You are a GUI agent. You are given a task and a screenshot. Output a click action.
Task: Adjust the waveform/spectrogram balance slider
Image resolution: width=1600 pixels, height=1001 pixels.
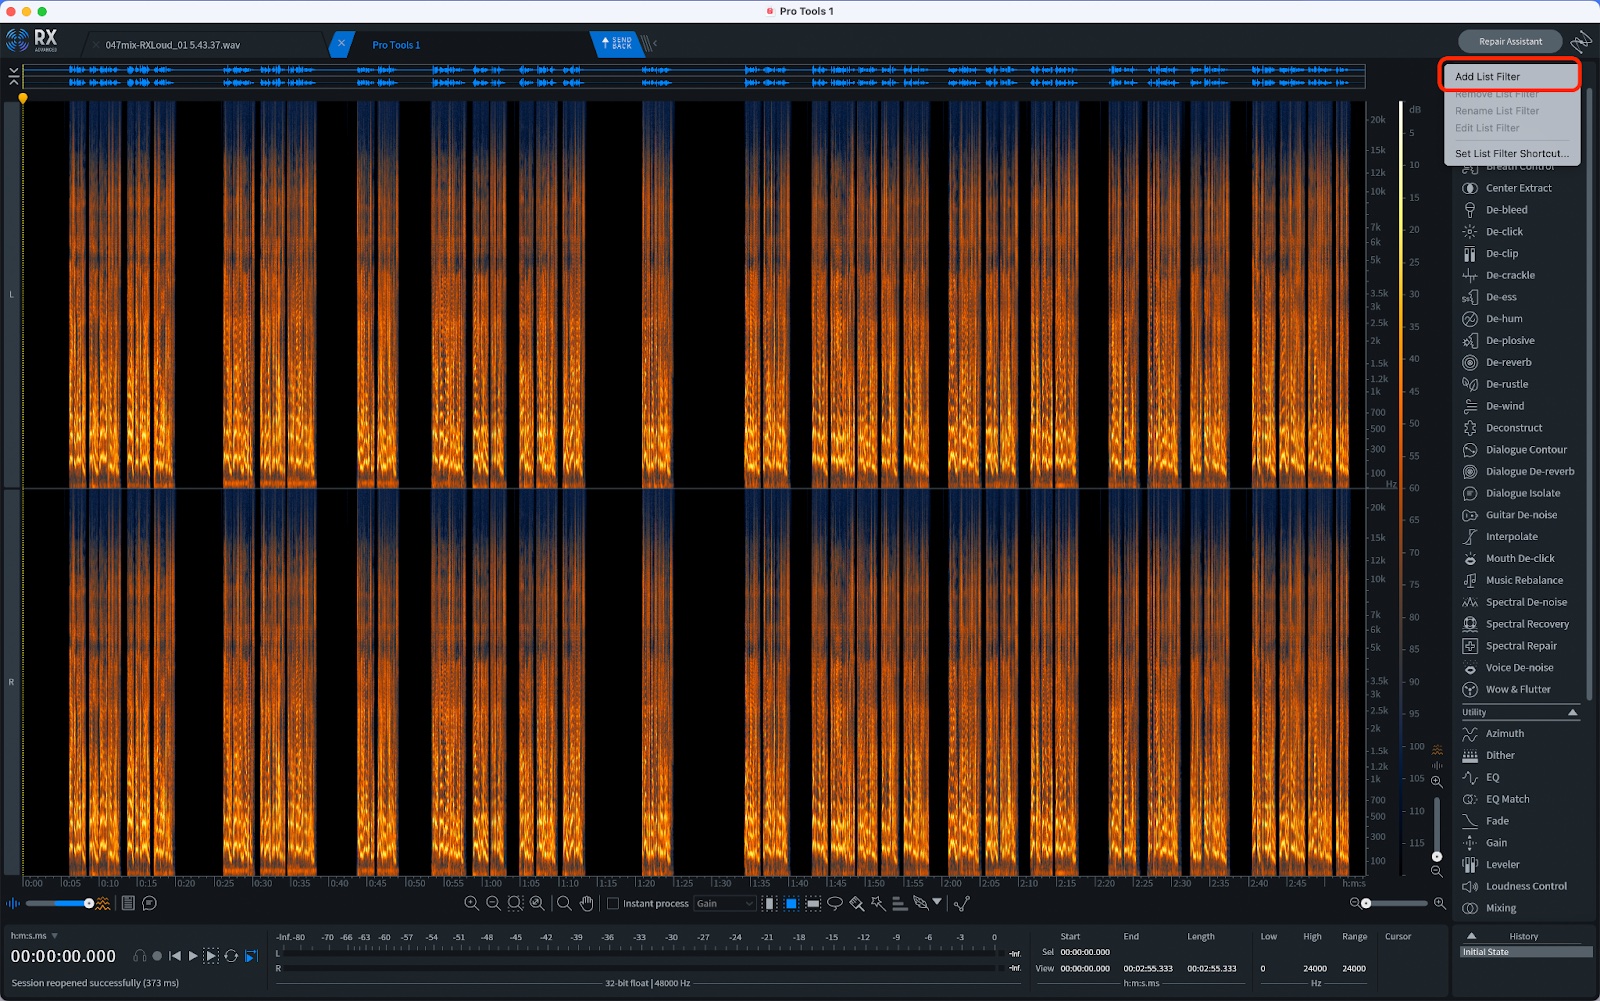(60, 904)
